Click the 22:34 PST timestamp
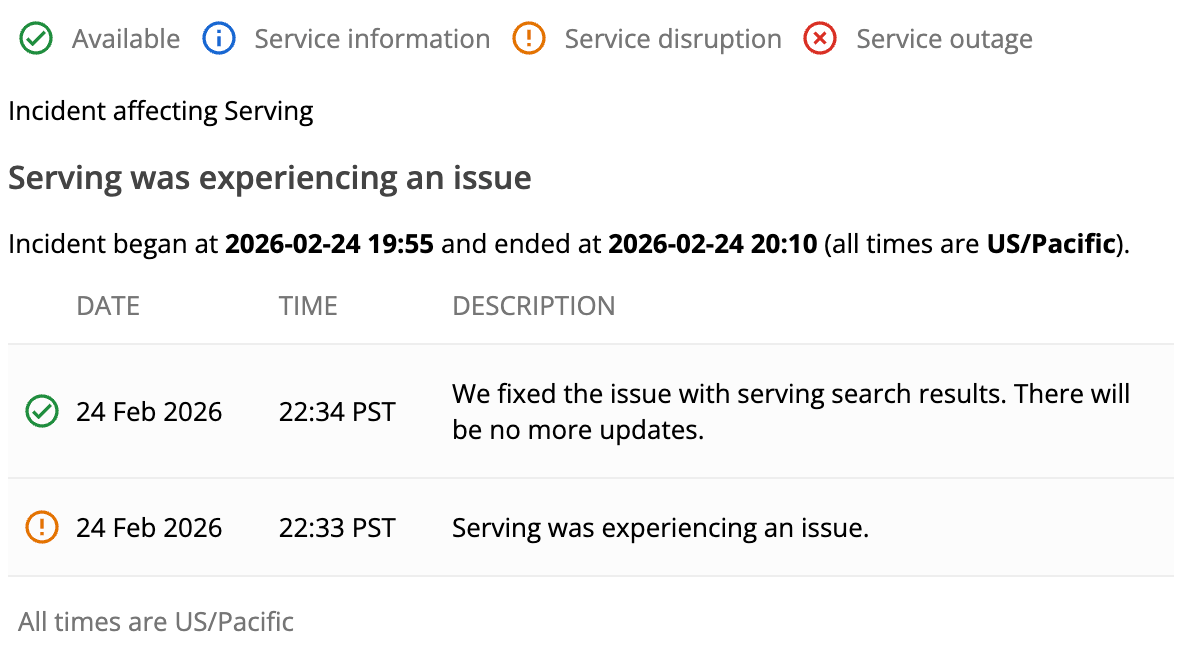The image size is (1186, 654). [x=337, y=411]
